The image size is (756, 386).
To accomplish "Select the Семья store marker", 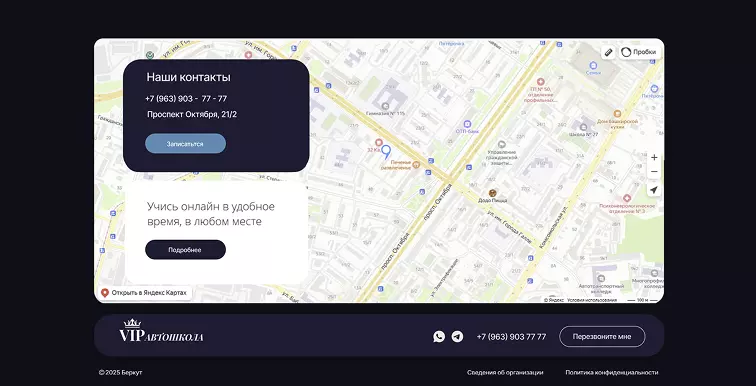I will tap(594, 65).
